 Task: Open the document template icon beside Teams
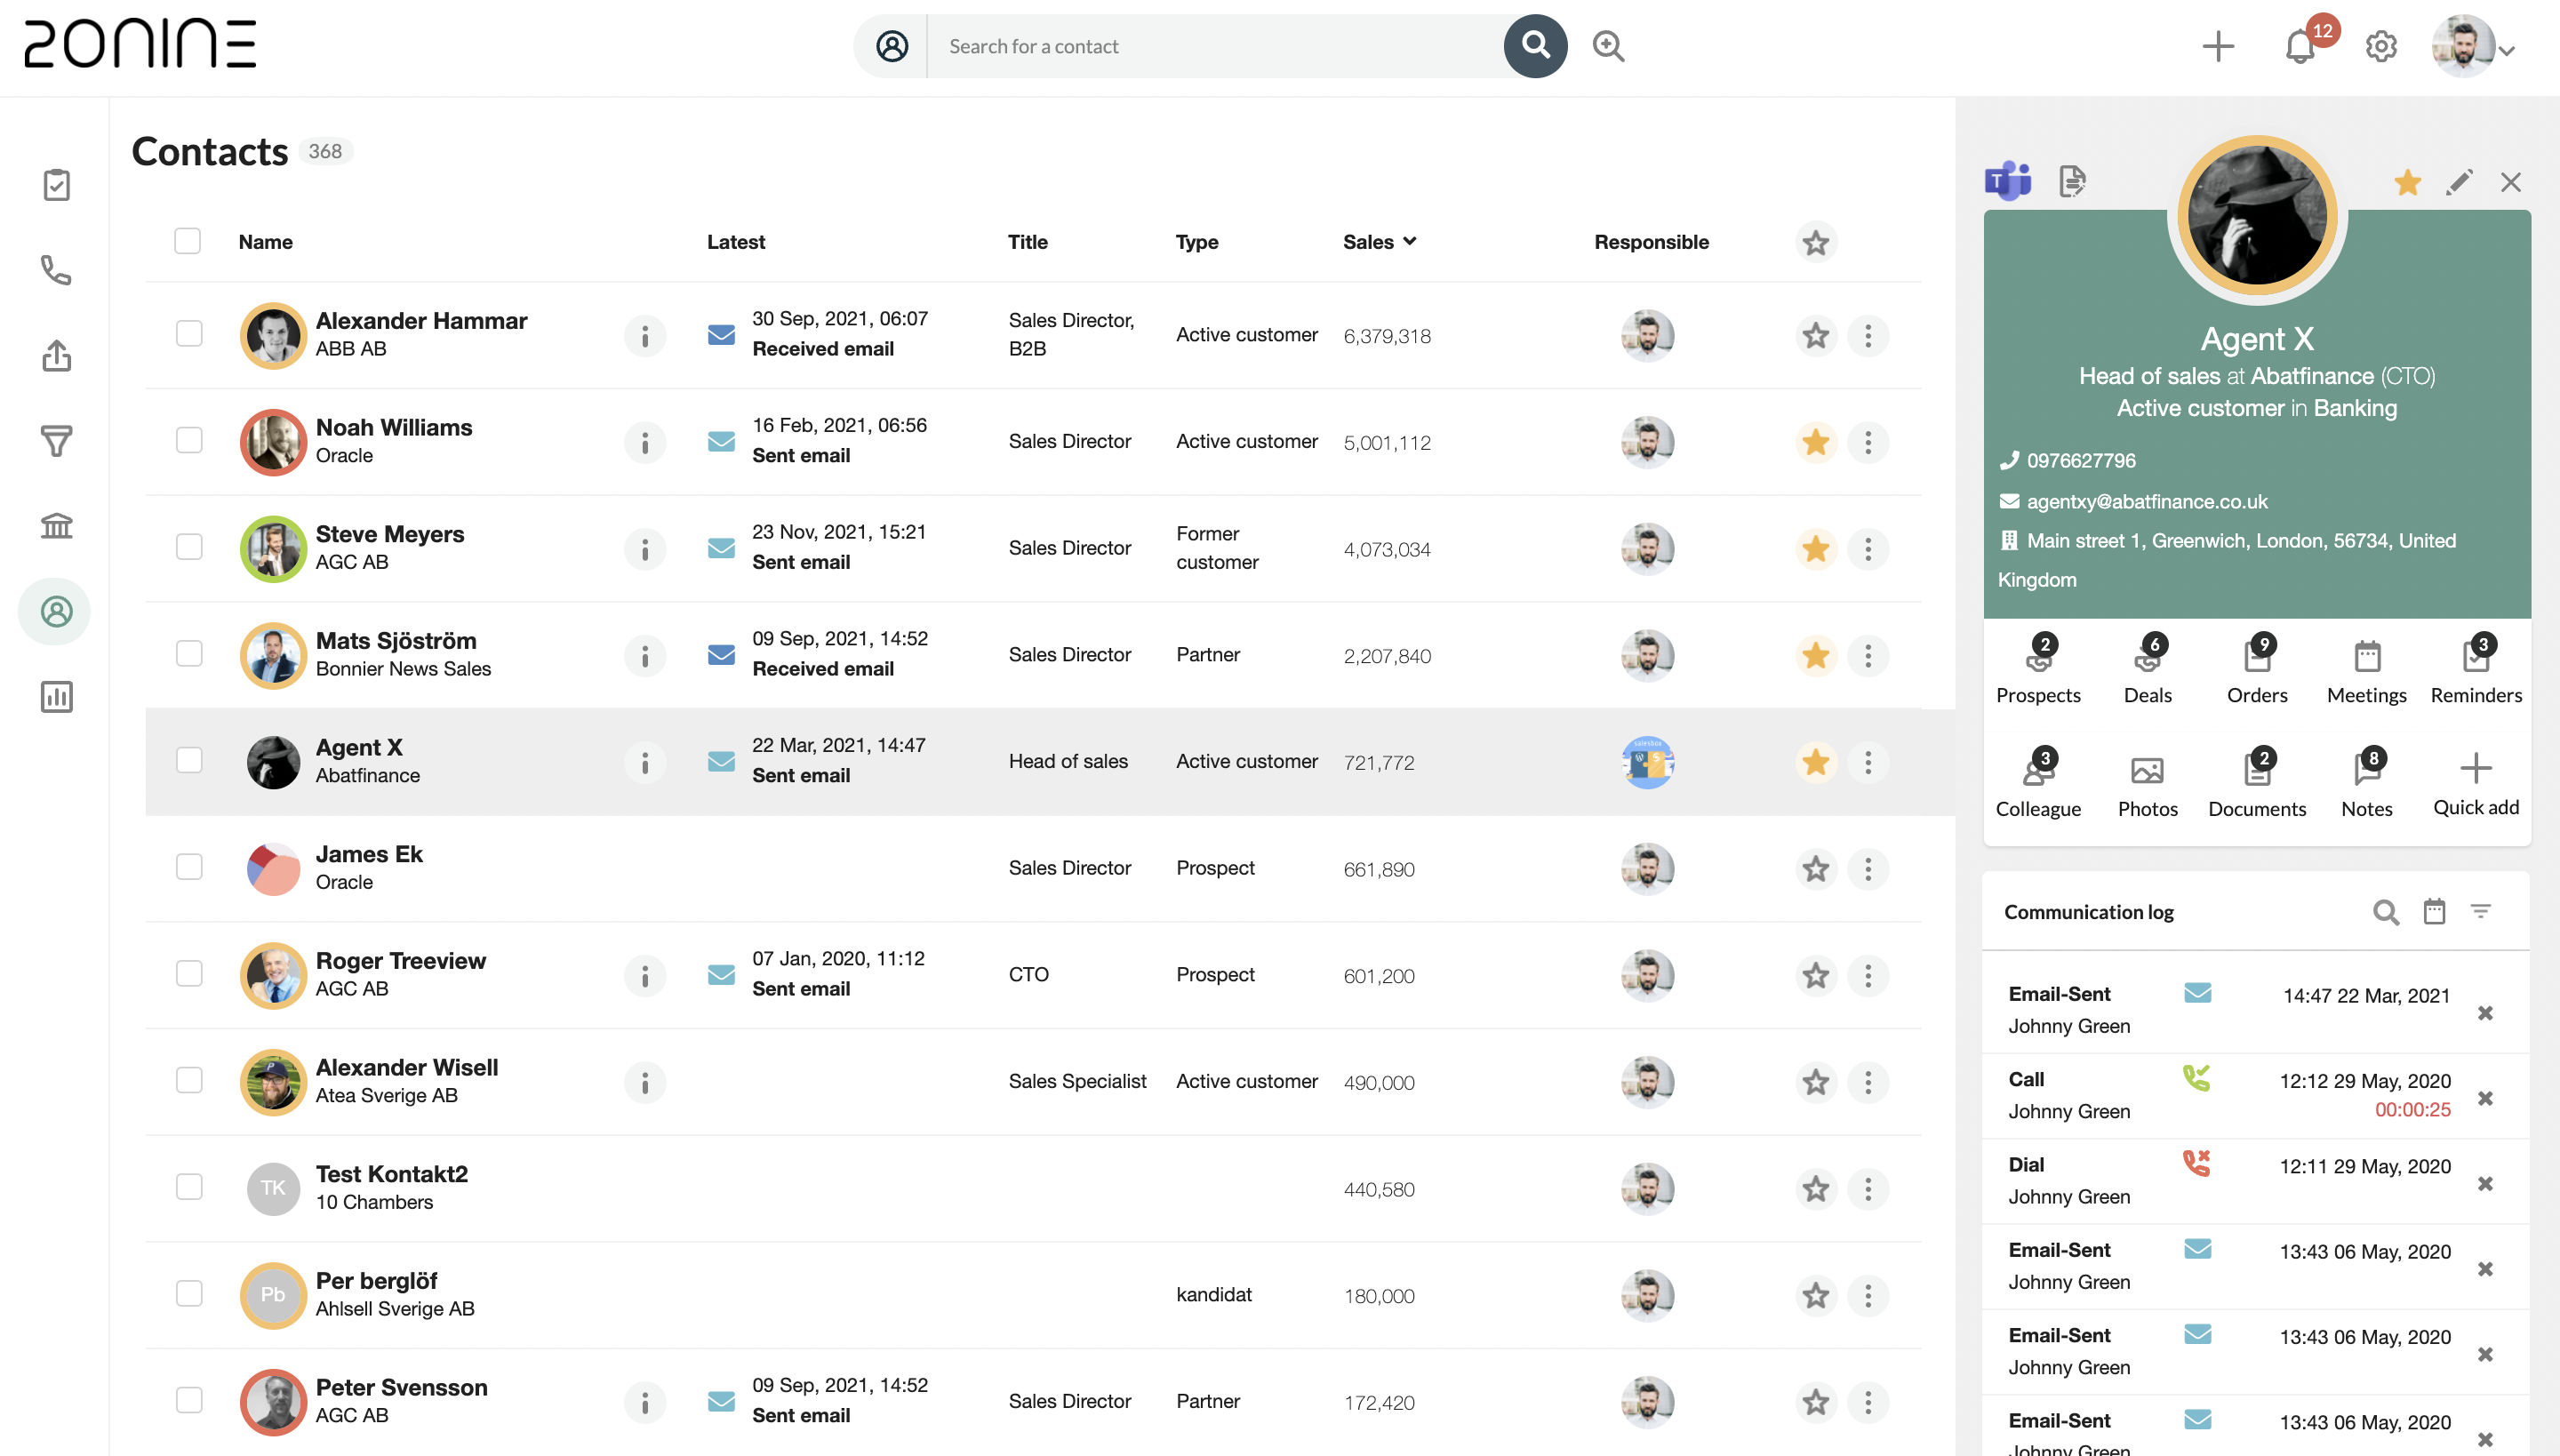(2071, 181)
